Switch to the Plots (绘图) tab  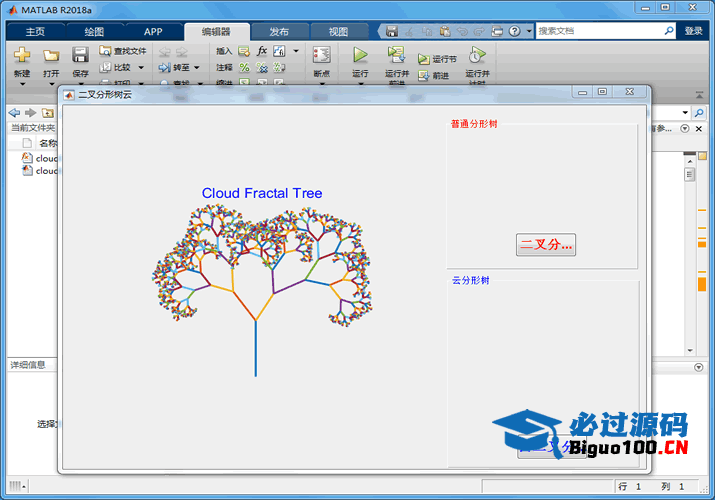[x=93, y=31]
